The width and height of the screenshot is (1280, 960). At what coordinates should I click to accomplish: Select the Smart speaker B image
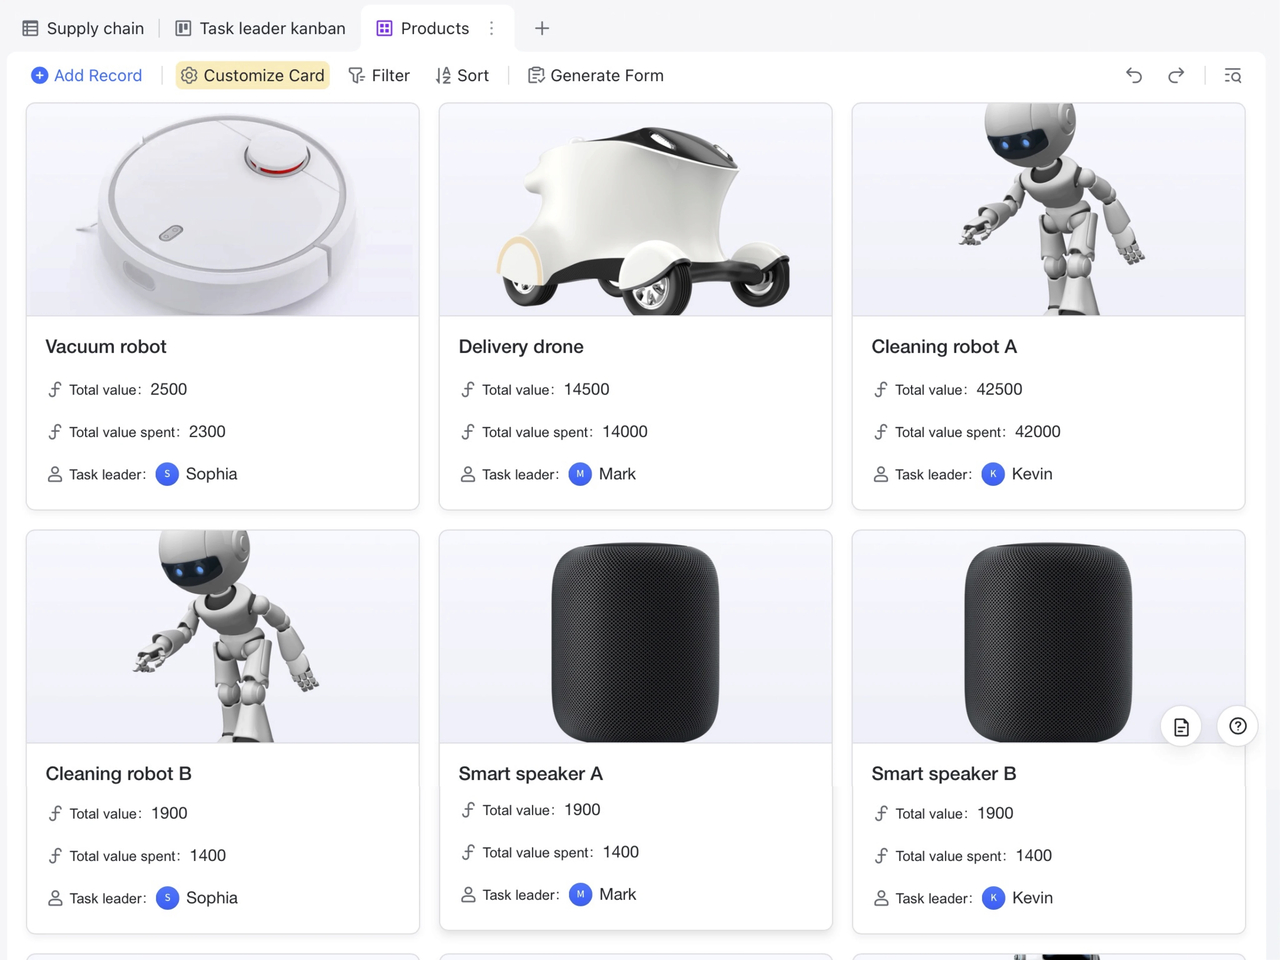1048,637
